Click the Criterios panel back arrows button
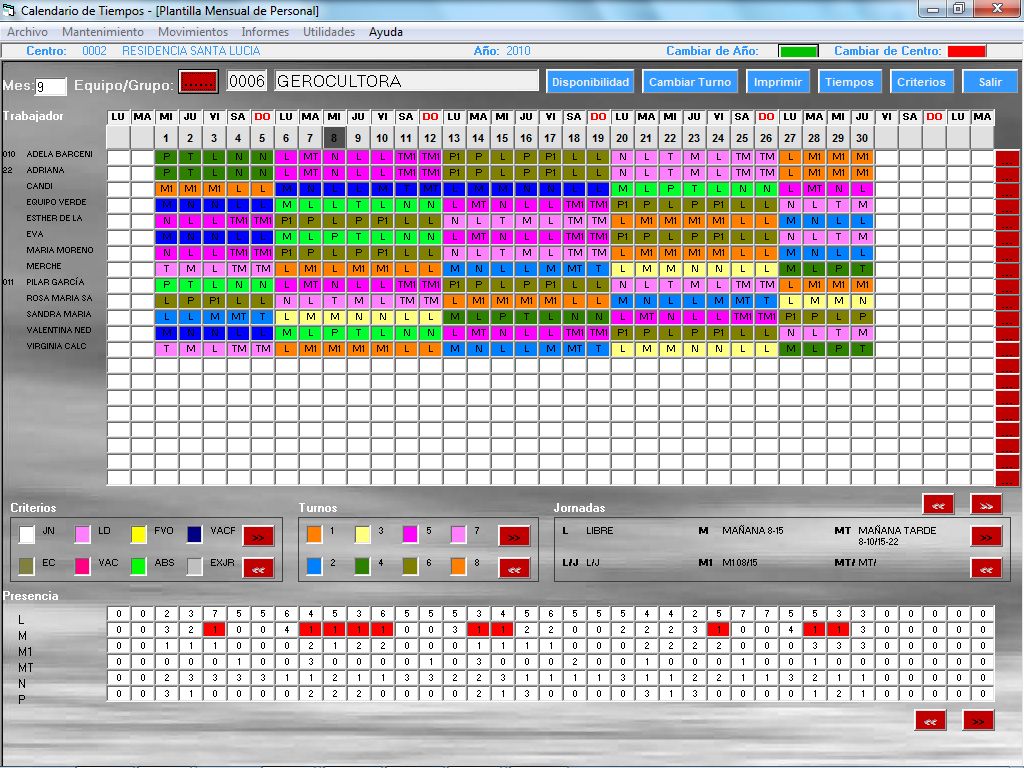The height and width of the screenshot is (768, 1024). [x=258, y=568]
